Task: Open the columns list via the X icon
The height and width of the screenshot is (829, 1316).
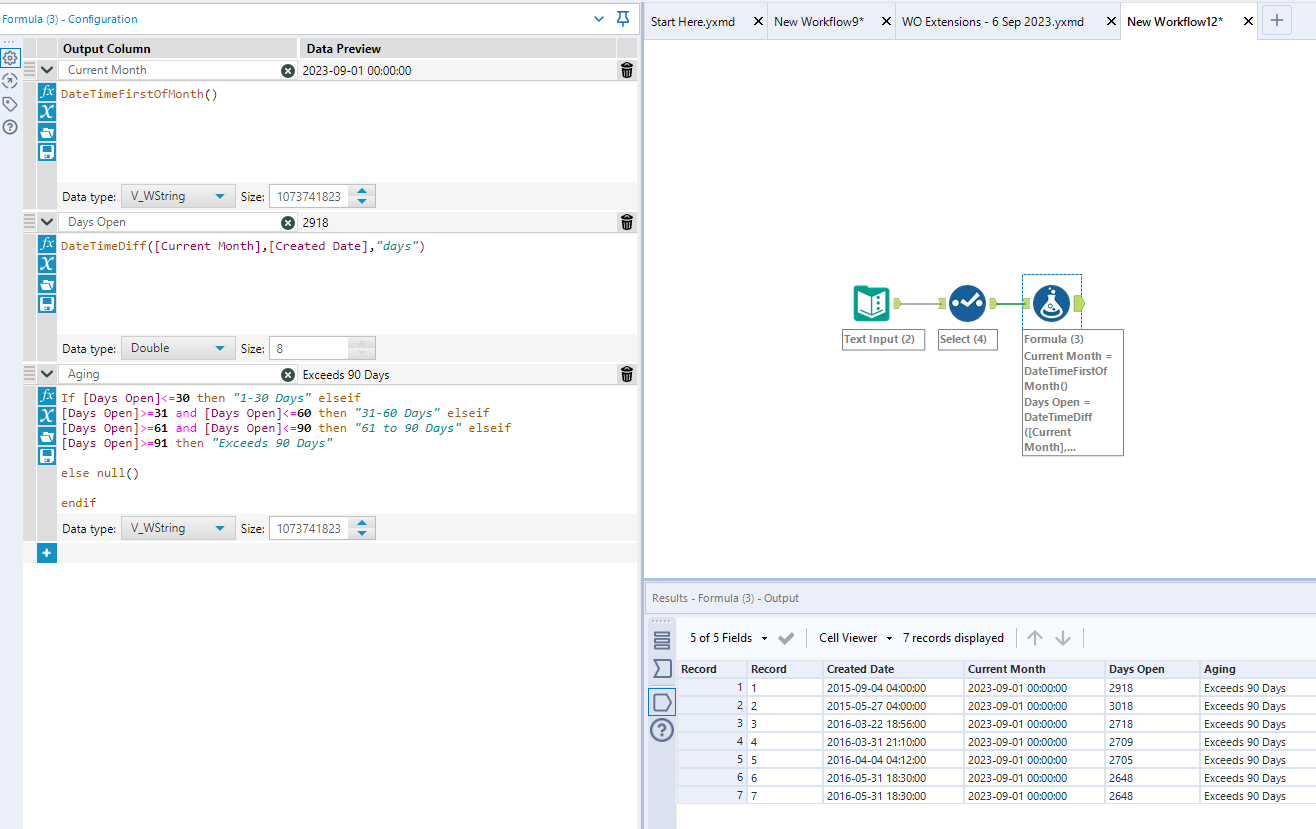Action: coord(46,111)
